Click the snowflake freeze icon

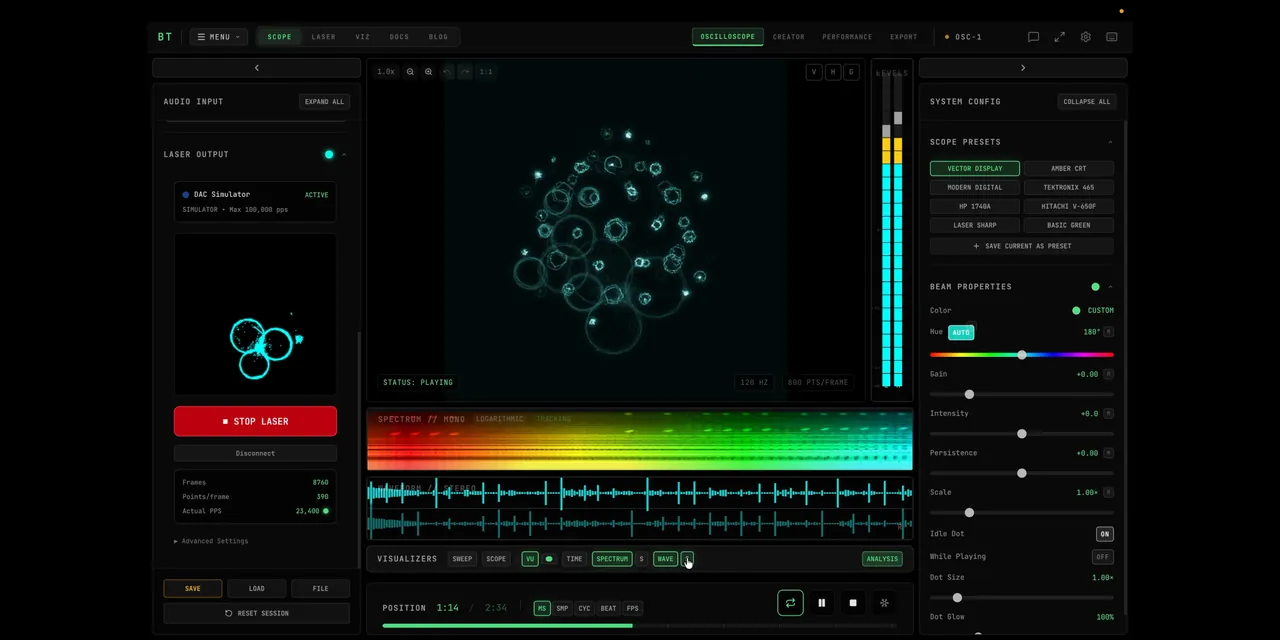point(884,603)
